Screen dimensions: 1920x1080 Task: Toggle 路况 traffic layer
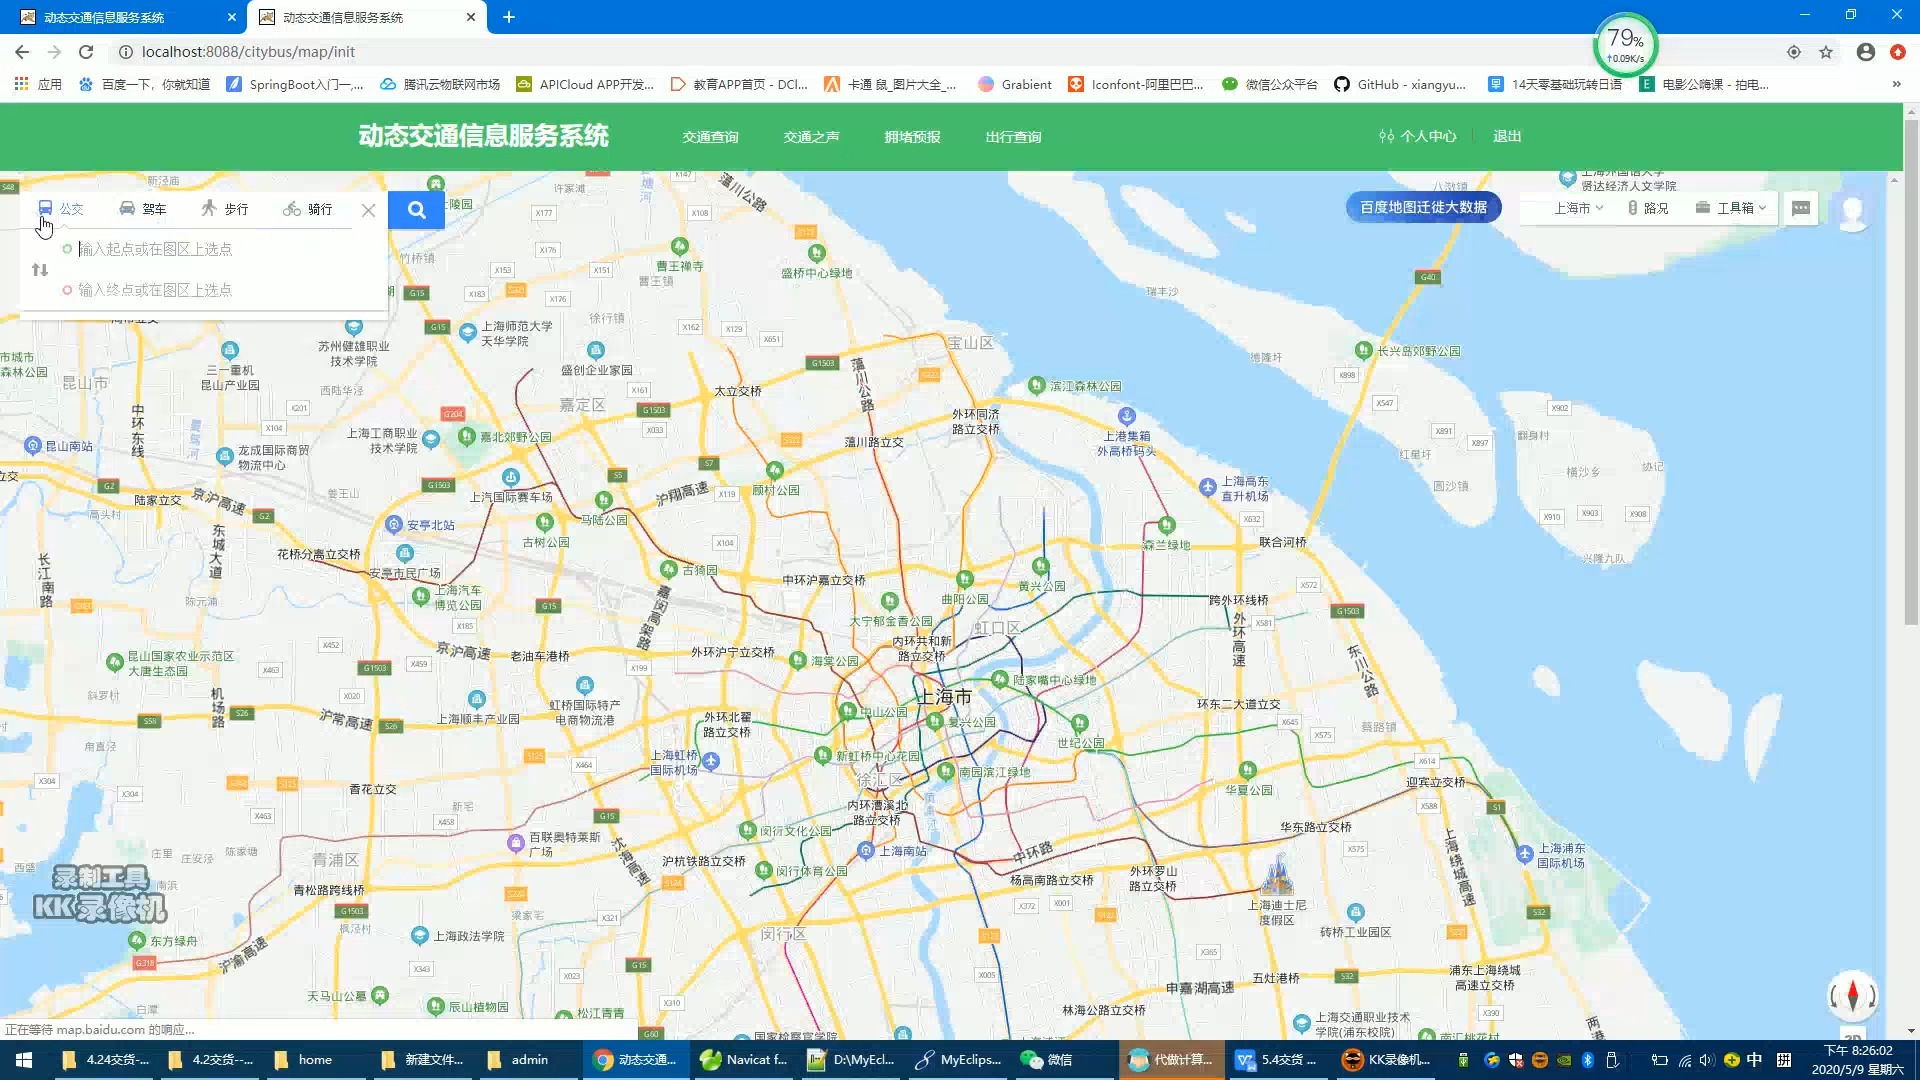[x=1648, y=208]
